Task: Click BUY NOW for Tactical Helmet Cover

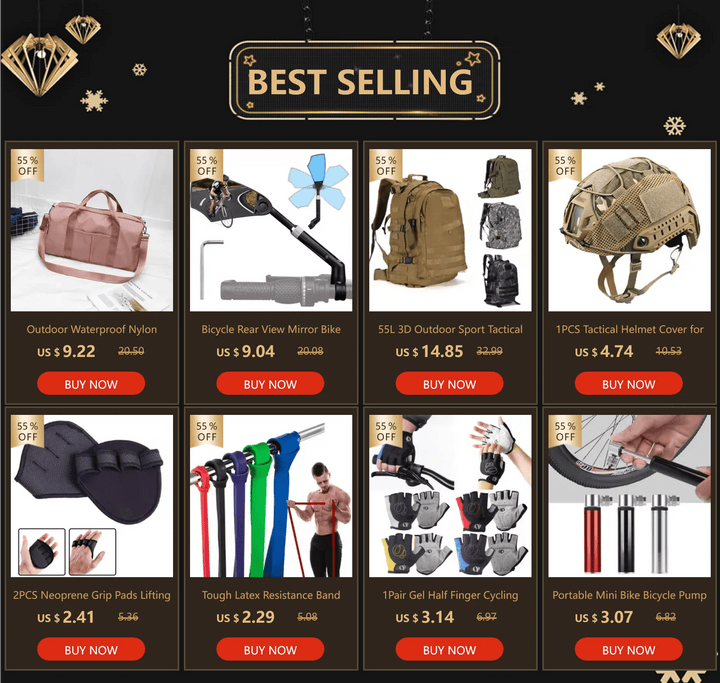Action: 628,384
